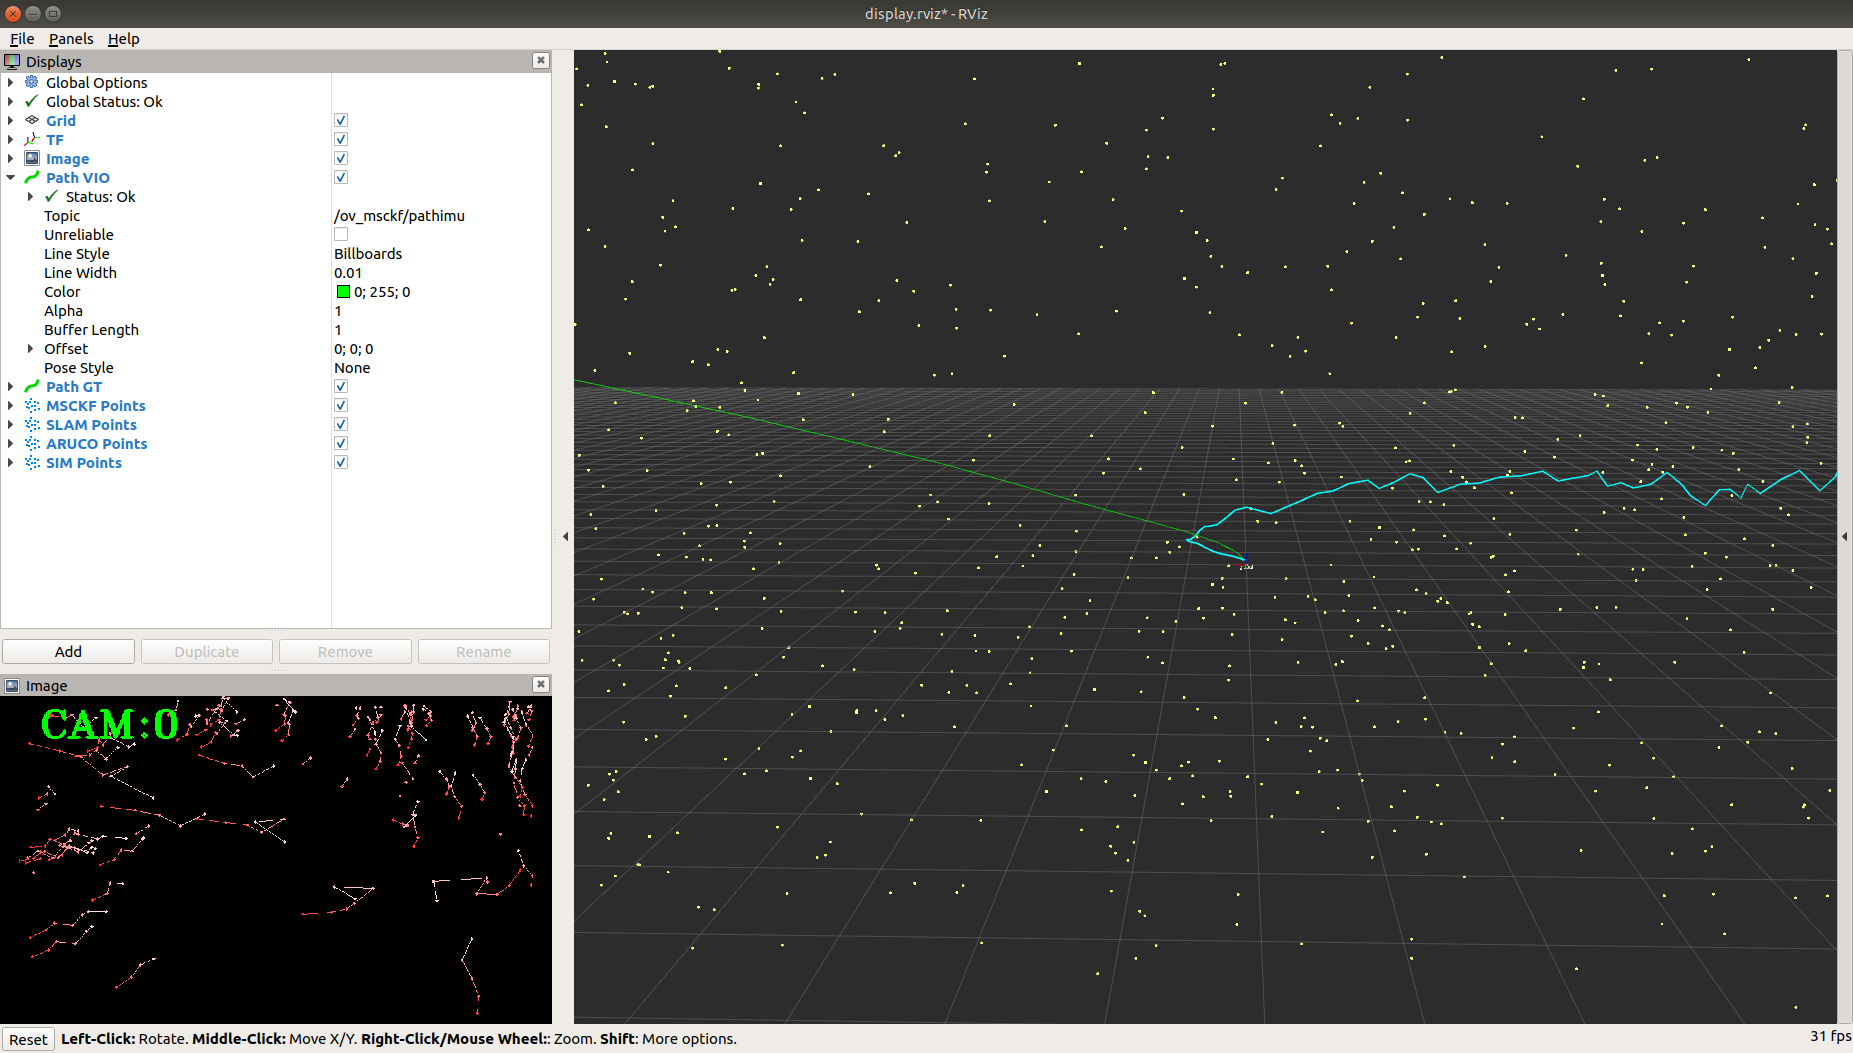Click the Global Options gear icon
This screenshot has height=1053, width=1853.
31,82
